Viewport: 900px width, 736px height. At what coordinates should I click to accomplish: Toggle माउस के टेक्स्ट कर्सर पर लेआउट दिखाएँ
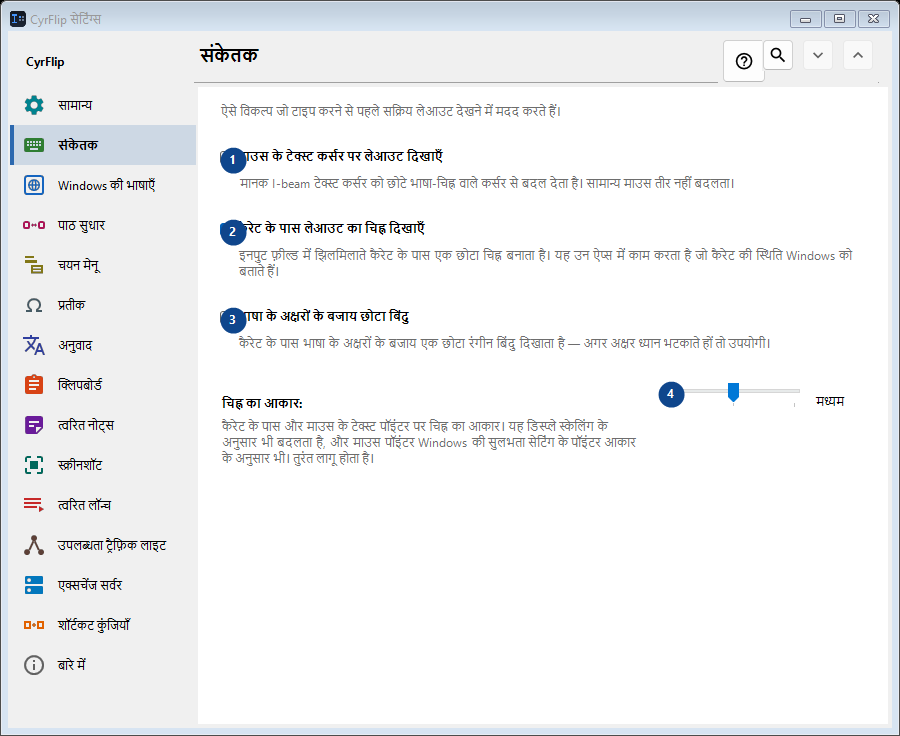(332, 156)
